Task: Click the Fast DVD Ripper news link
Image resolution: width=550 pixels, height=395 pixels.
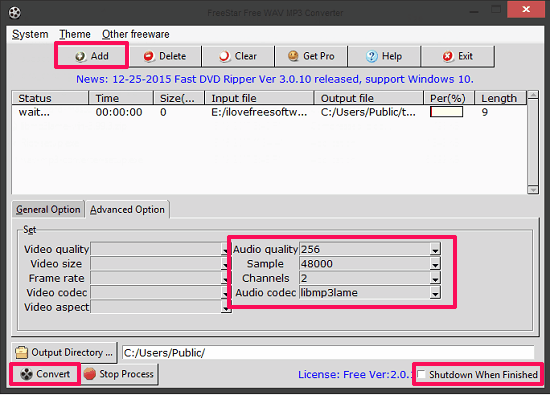Action: [275, 79]
